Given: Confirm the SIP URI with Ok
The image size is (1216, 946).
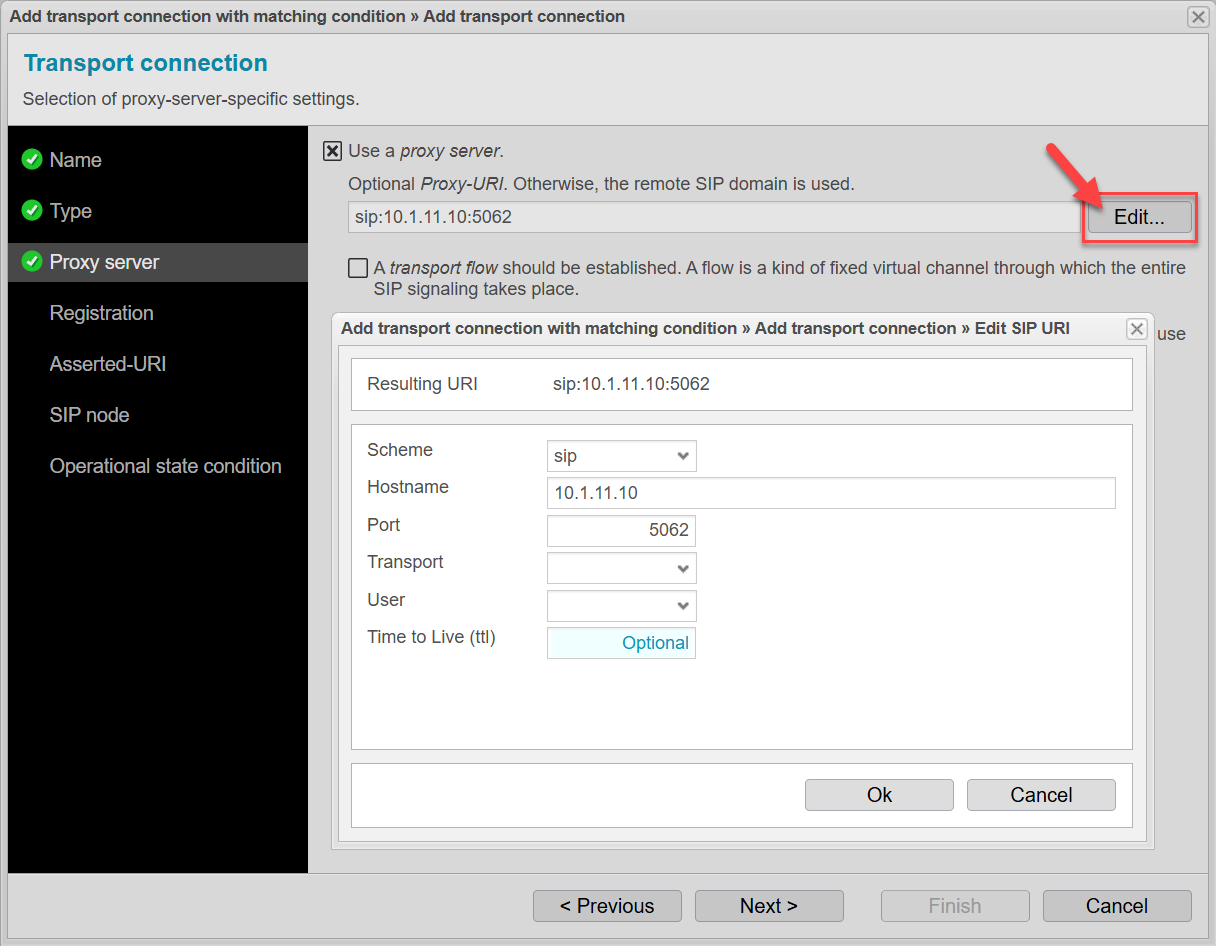Looking at the screenshot, I should click(x=878, y=794).
